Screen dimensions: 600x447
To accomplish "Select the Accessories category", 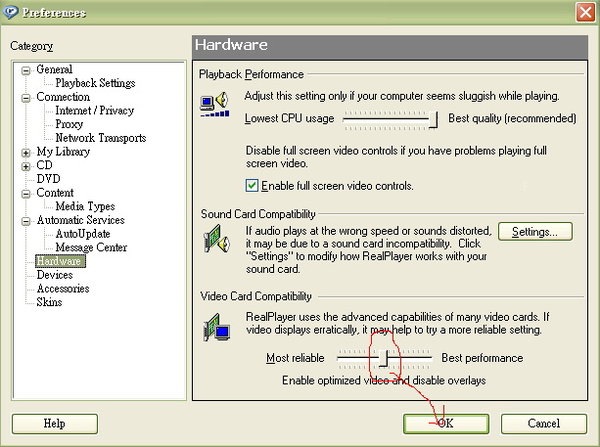I will 63,289.
